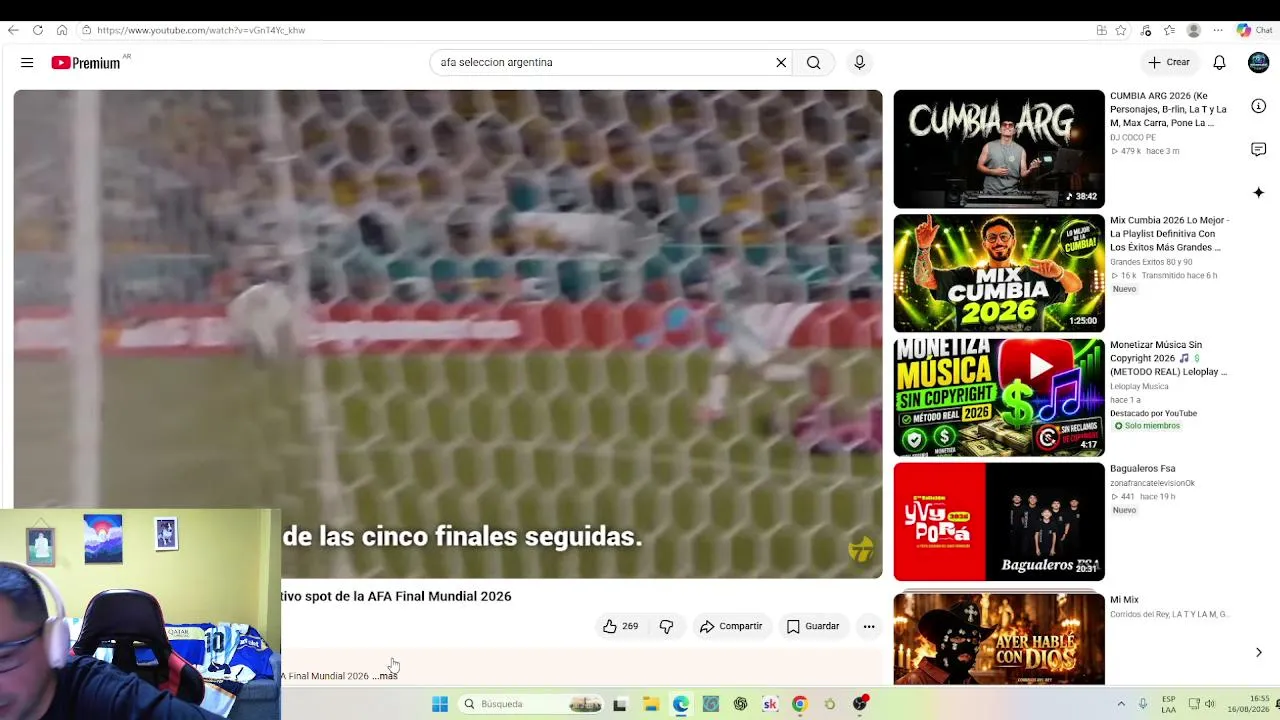
Task: Open the CUMBIA ARG 2026 thumbnail
Action: click(x=999, y=149)
